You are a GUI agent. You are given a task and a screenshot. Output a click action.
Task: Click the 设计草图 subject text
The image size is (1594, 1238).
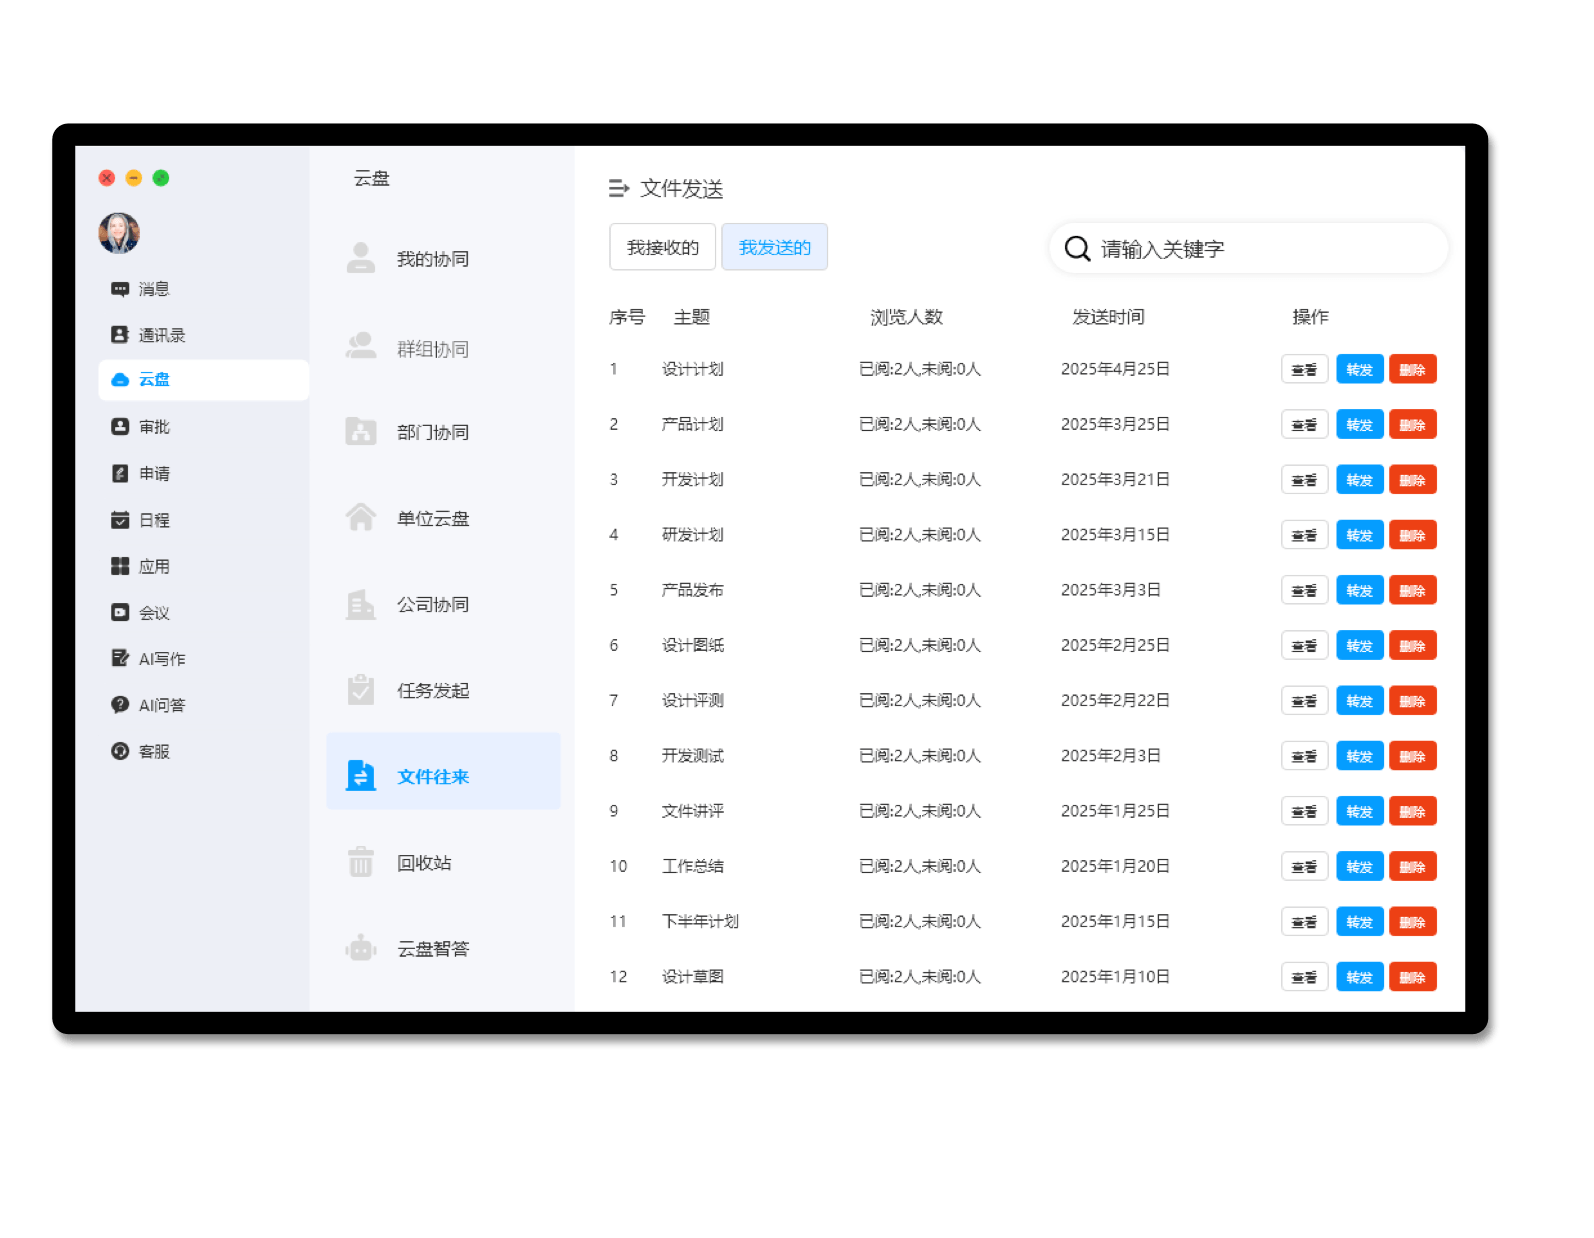point(693,976)
